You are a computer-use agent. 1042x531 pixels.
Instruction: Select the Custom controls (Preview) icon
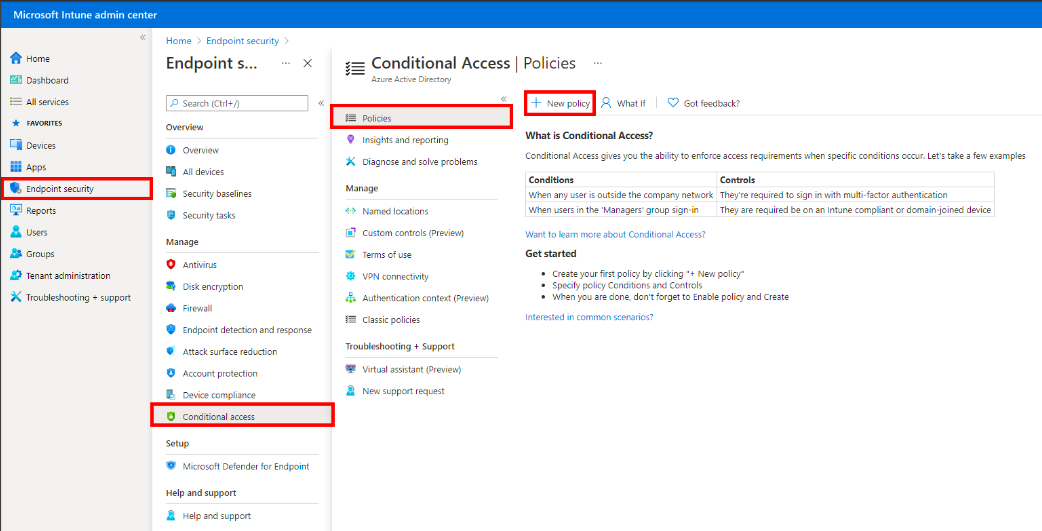tap(351, 233)
